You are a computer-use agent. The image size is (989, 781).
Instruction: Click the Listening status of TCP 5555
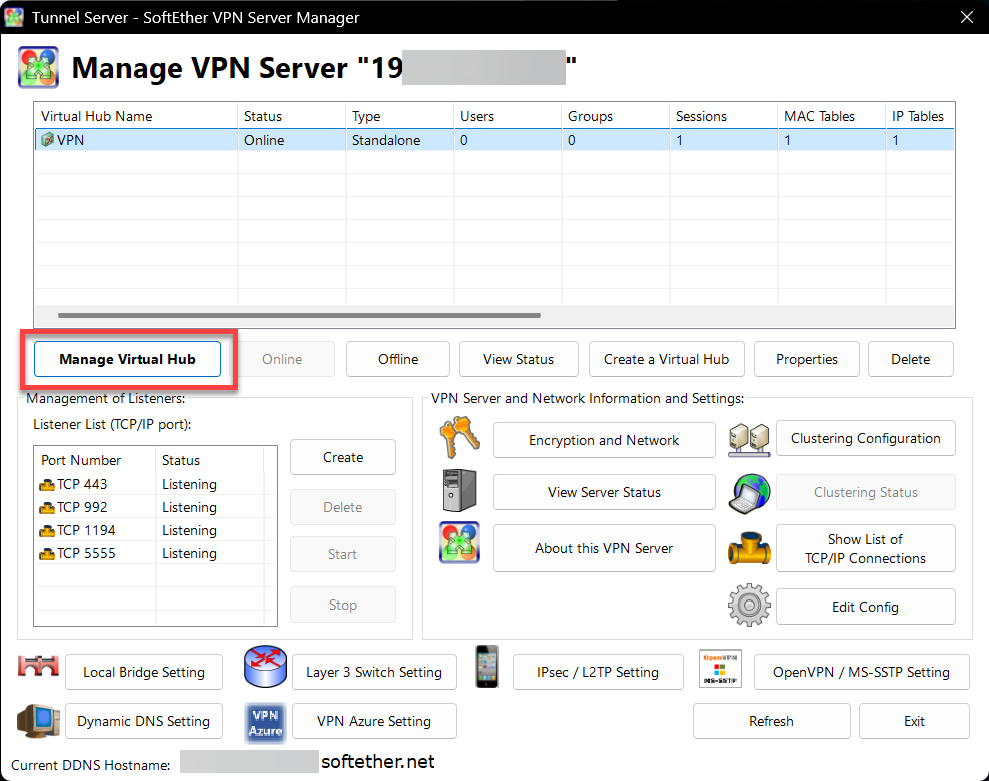pos(189,553)
